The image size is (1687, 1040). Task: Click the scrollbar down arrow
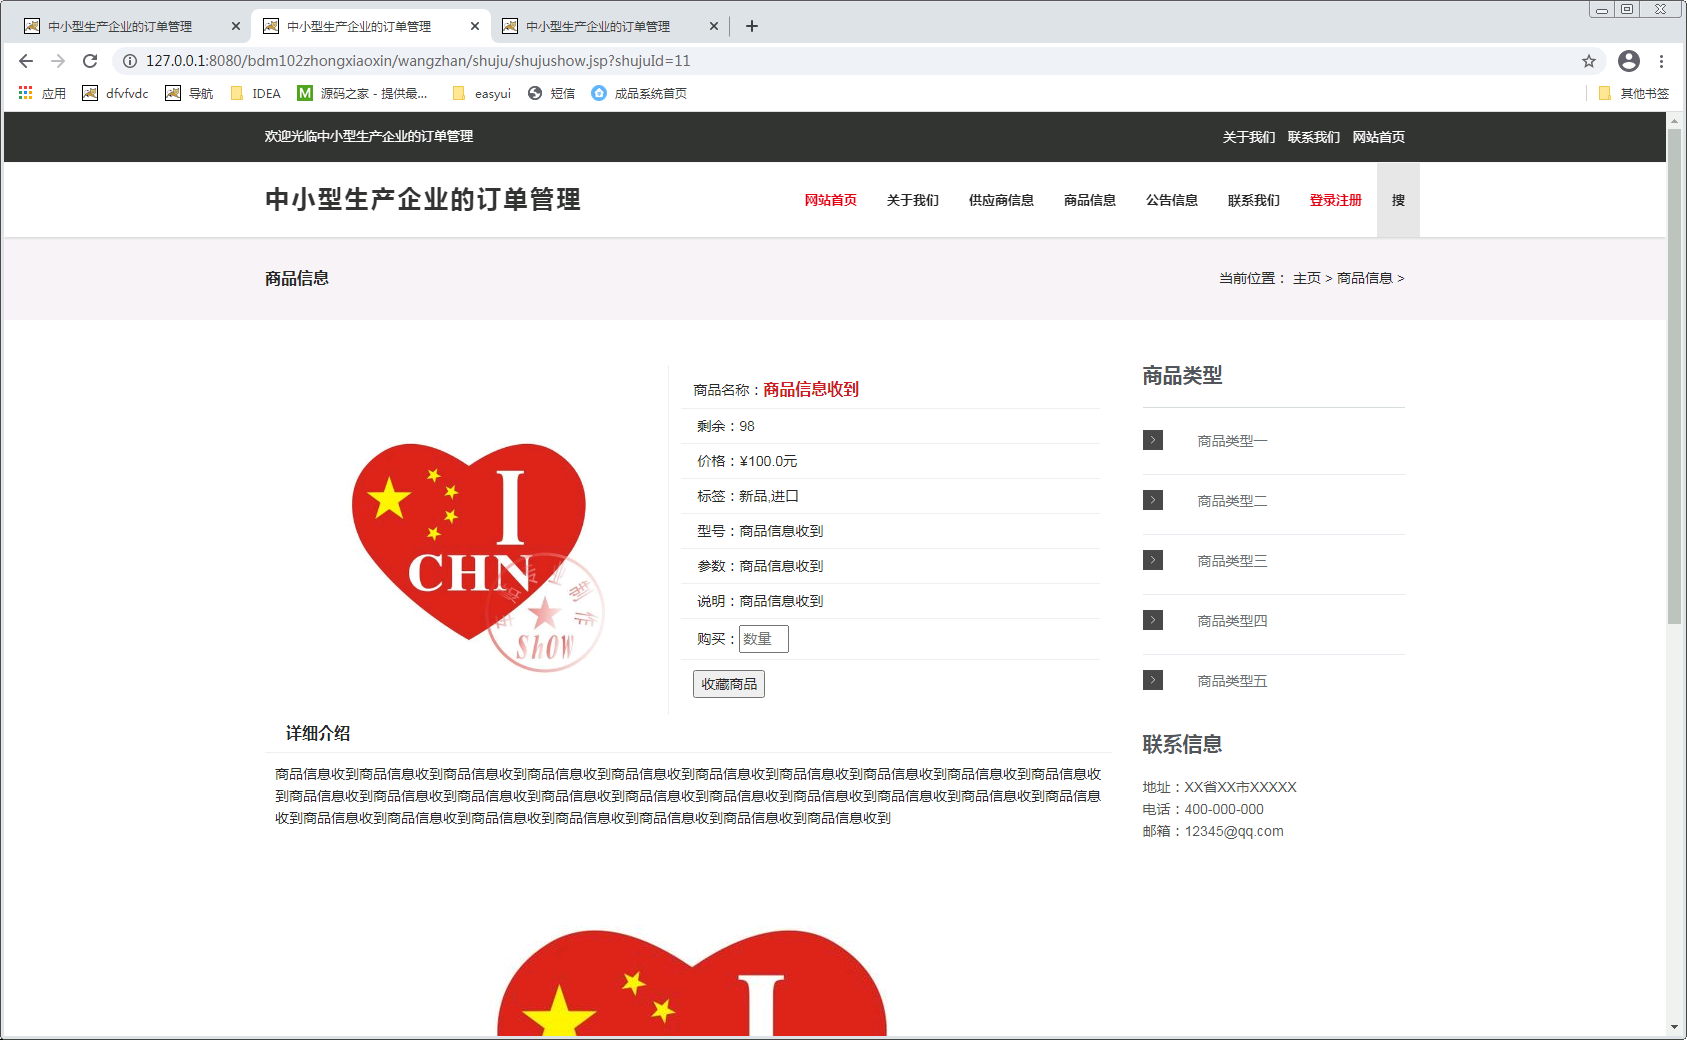coord(1674,1027)
